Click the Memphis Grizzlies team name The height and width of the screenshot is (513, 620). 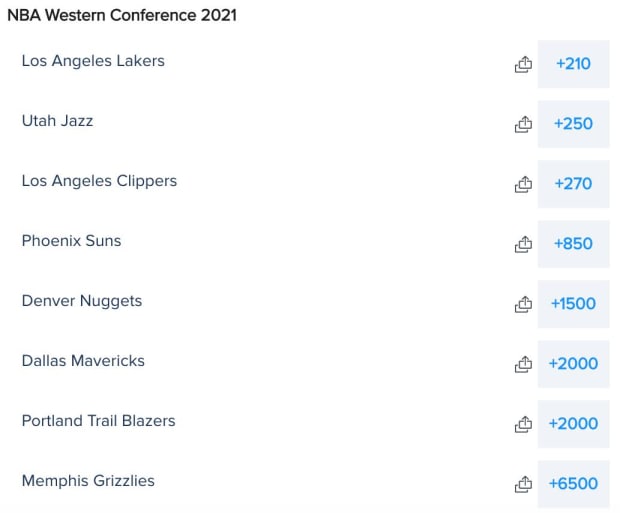(x=88, y=481)
